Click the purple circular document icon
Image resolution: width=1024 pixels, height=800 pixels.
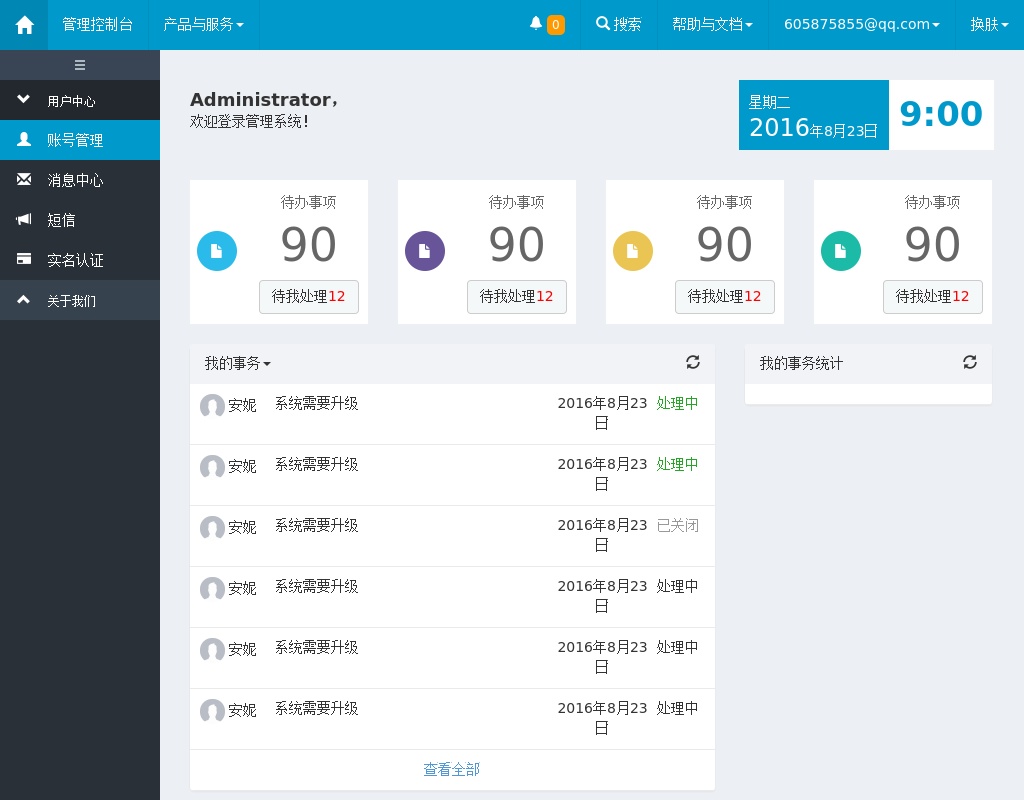pos(425,251)
